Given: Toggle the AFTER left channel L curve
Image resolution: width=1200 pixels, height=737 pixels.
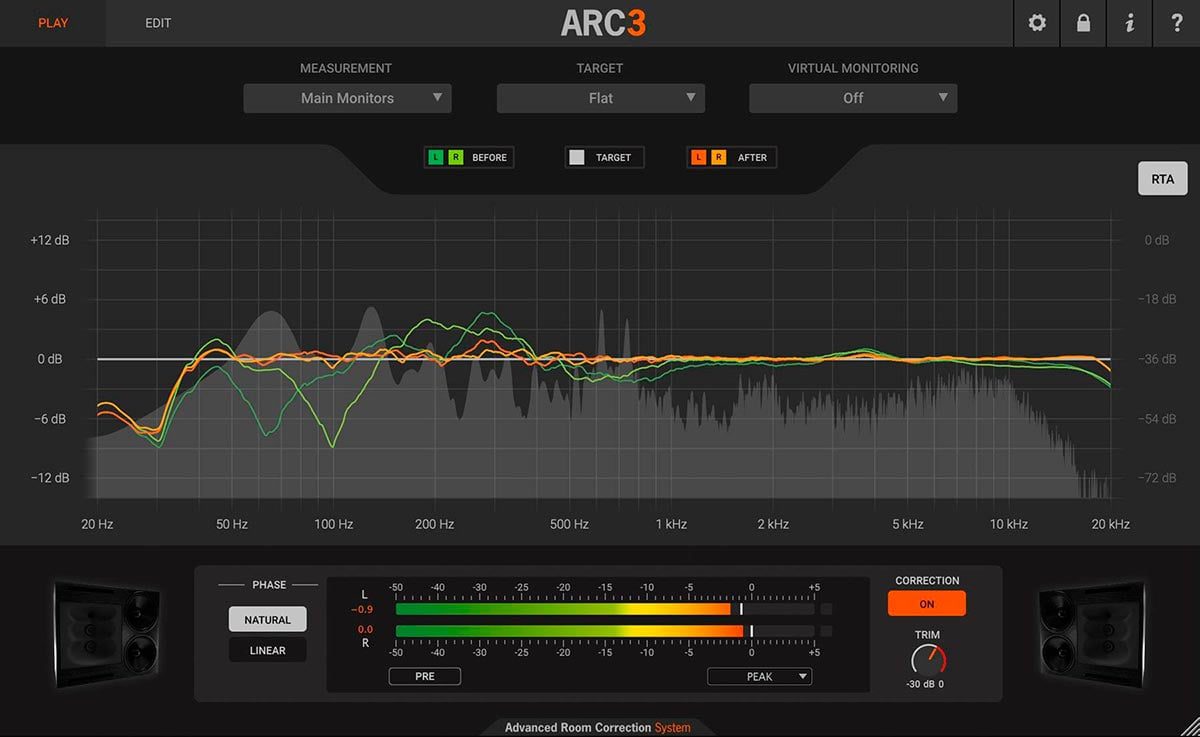Looking at the screenshot, I should pyautogui.click(x=698, y=157).
